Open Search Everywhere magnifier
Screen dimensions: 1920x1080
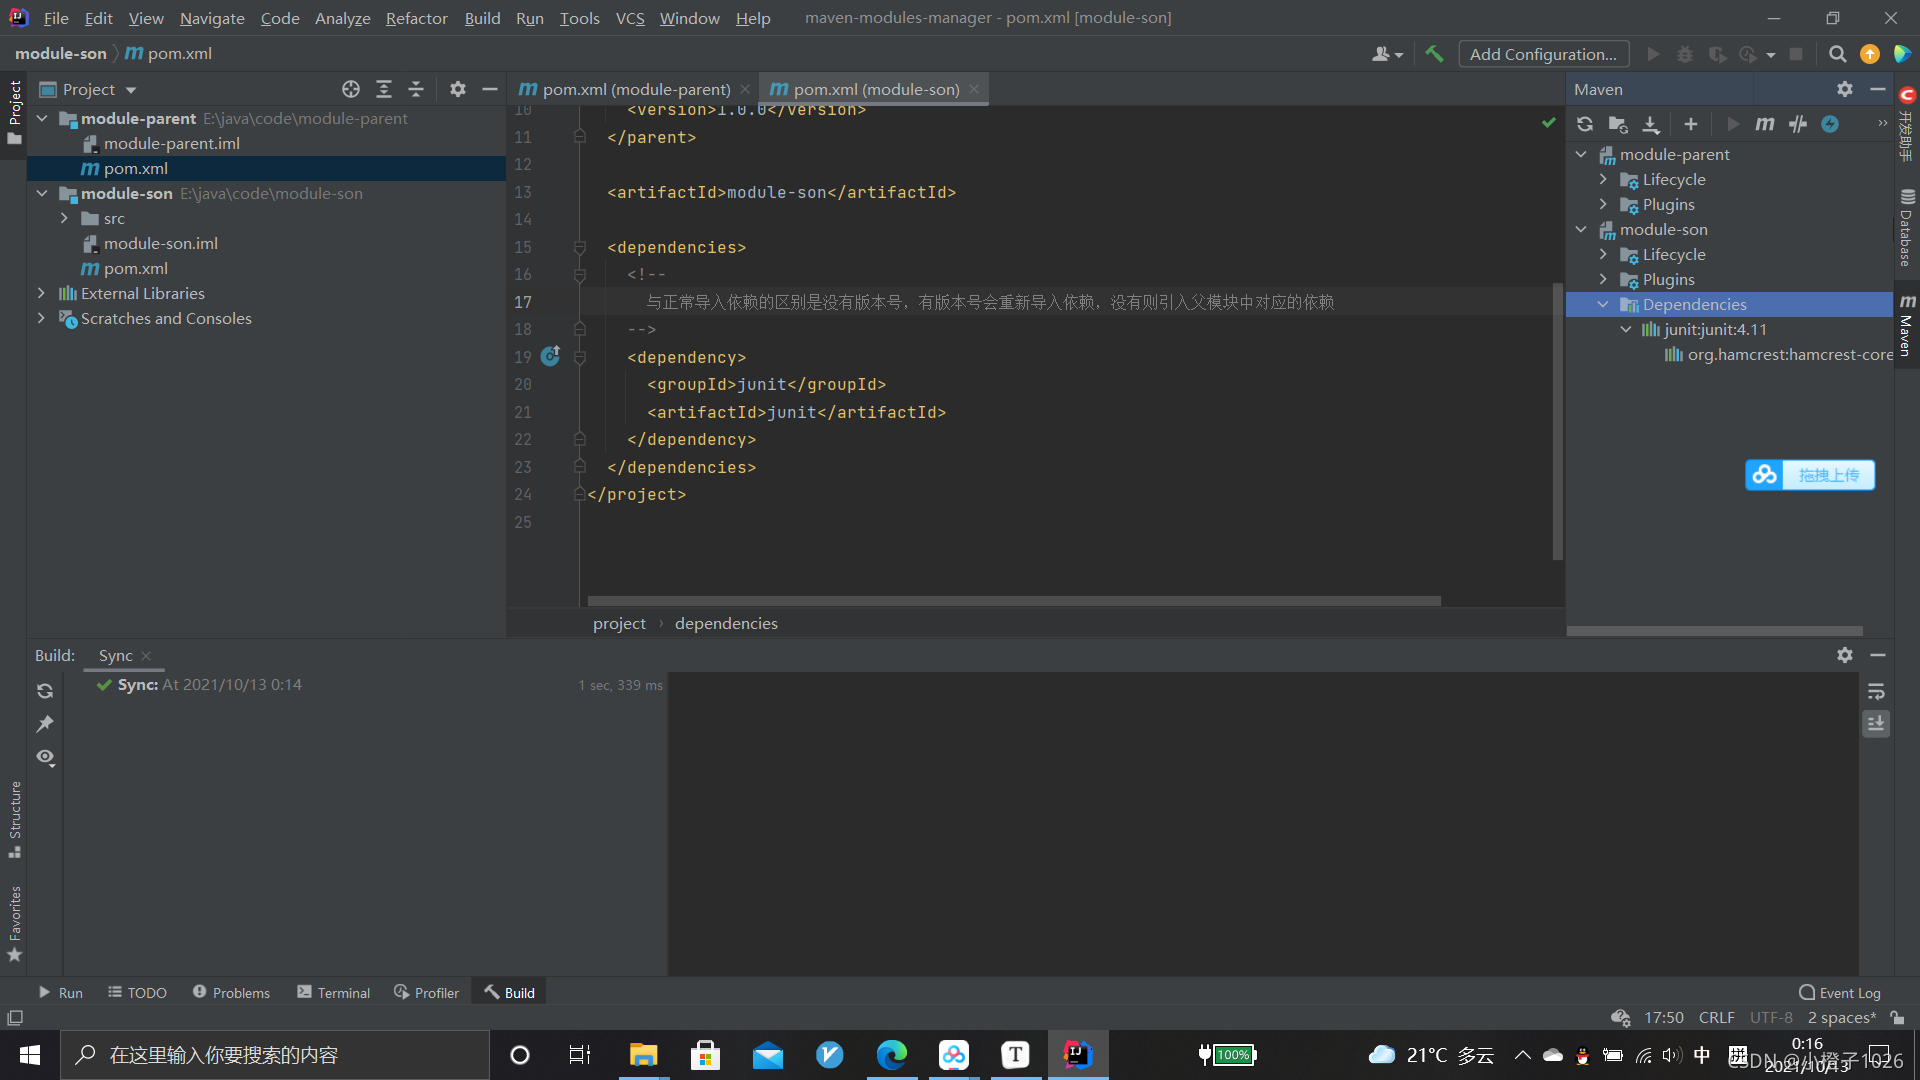1838,54
